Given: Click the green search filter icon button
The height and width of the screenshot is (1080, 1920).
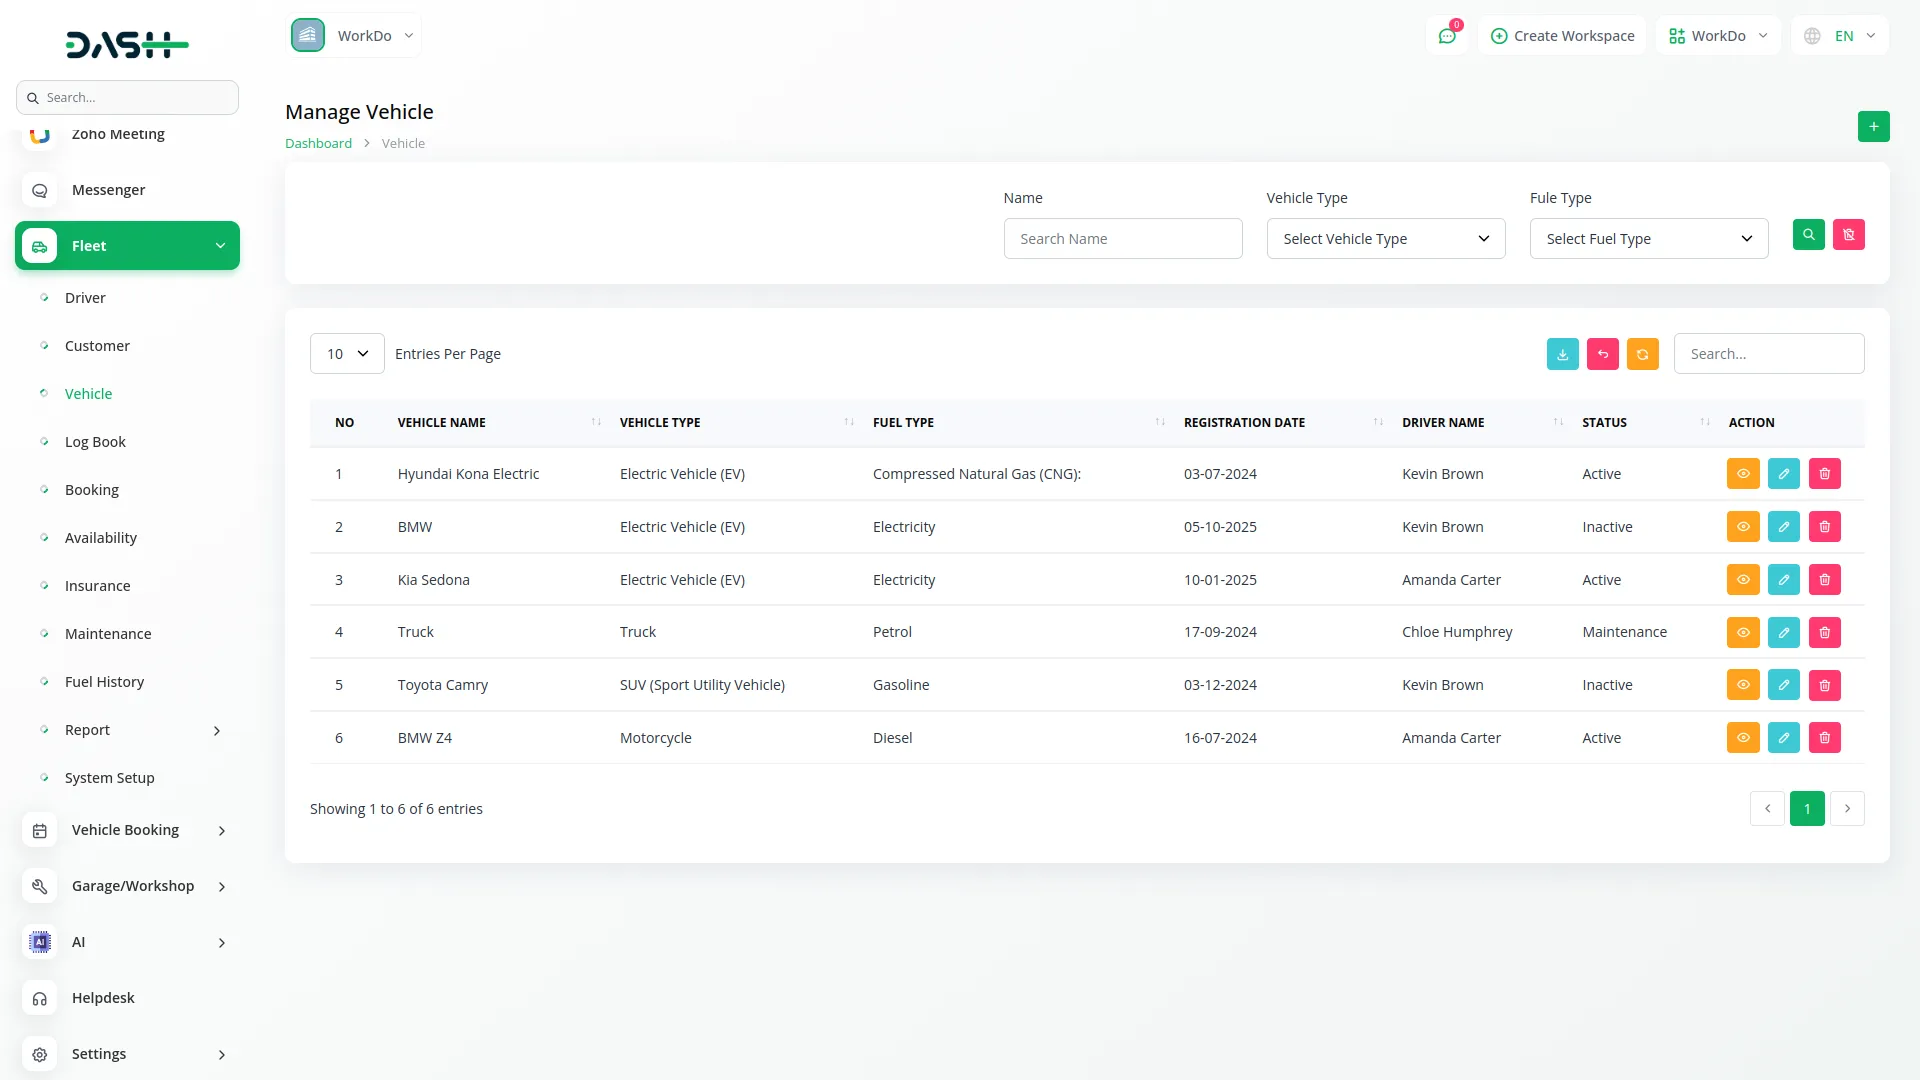Looking at the screenshot, I should 1808,235.
